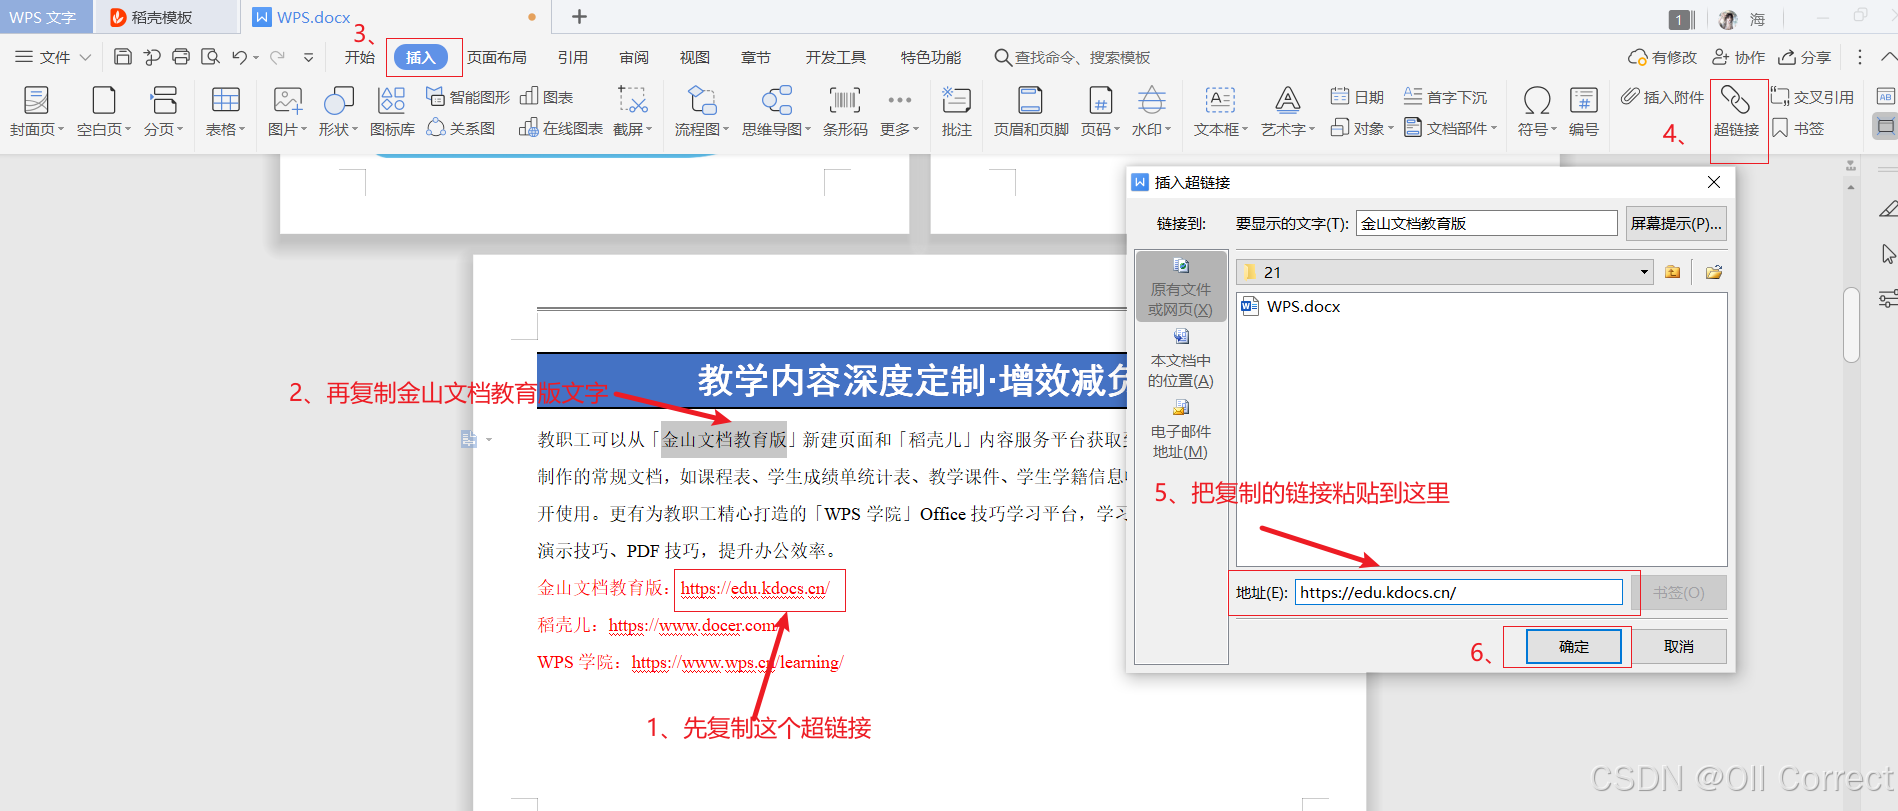Insert a 书签 bookmark

pyautogui.click(x=1798, y=128)
